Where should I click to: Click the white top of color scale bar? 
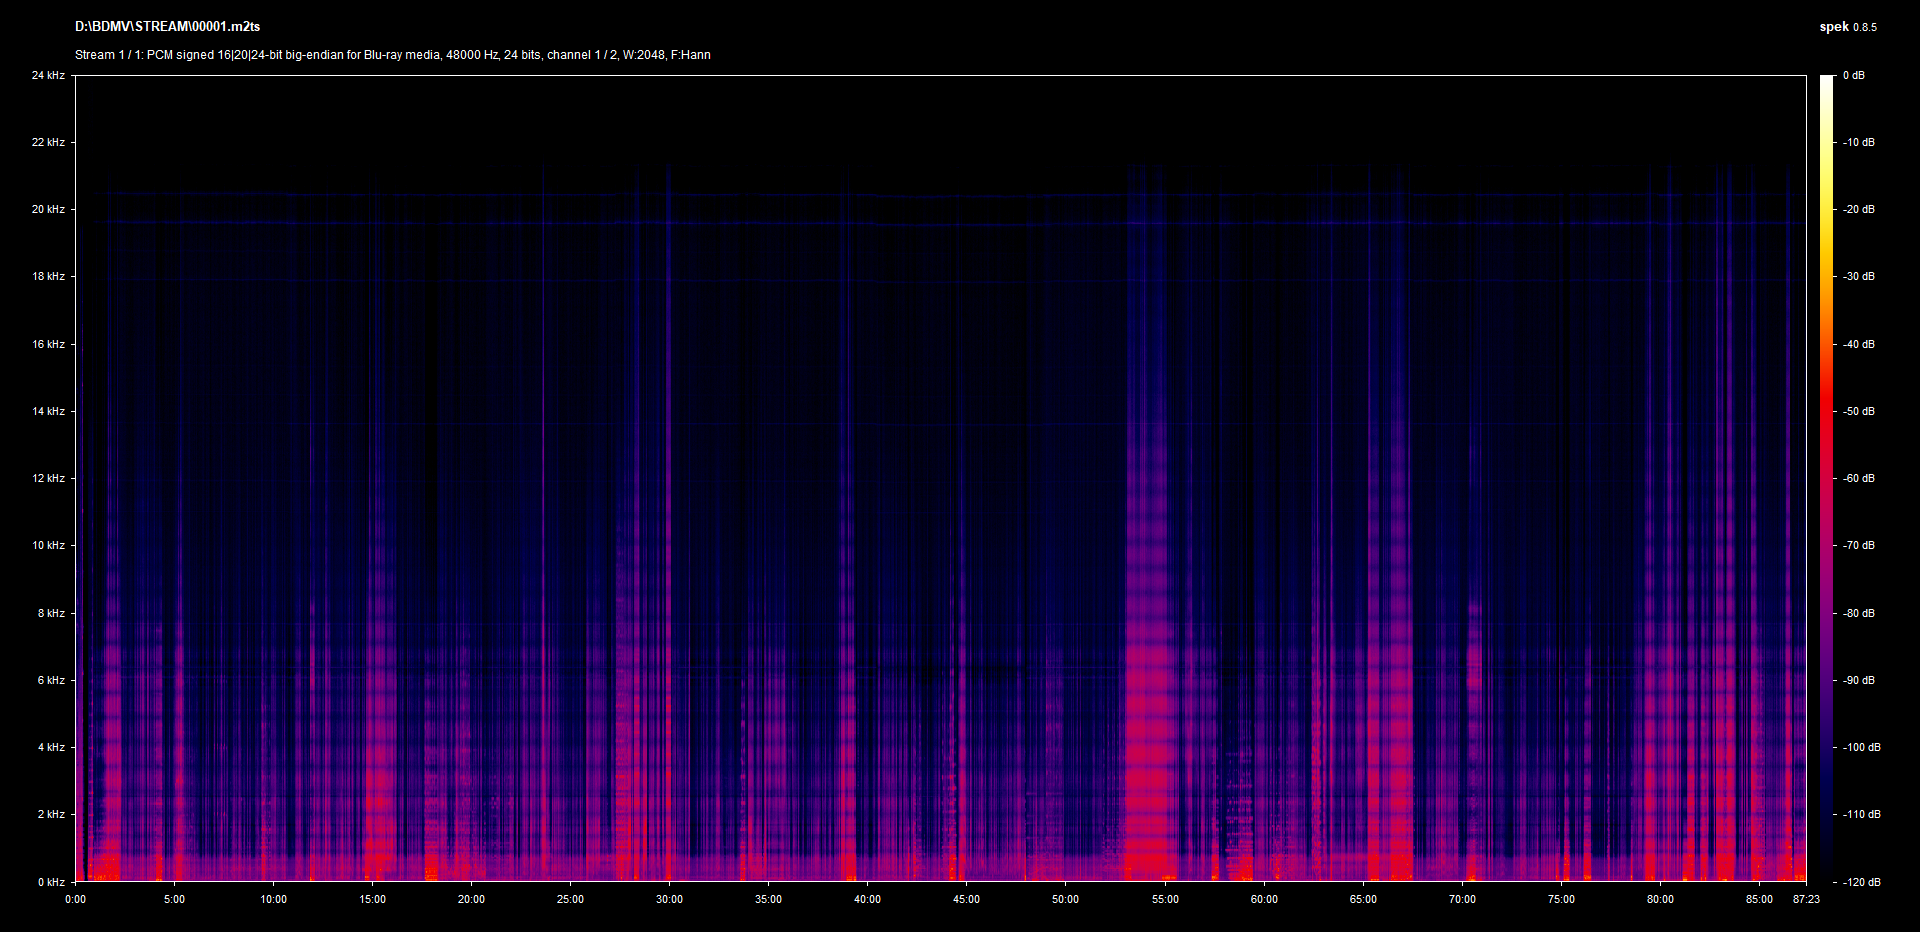1827,82
